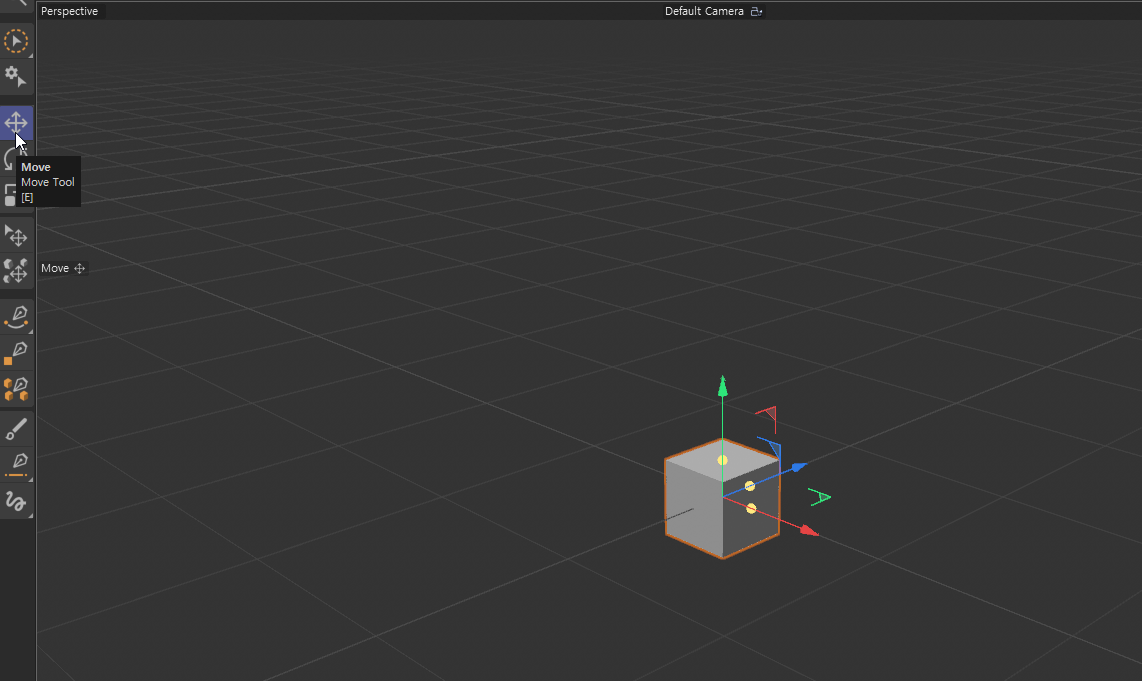
Task: Click the camera icon beside Default Camera
Action: 756,11
